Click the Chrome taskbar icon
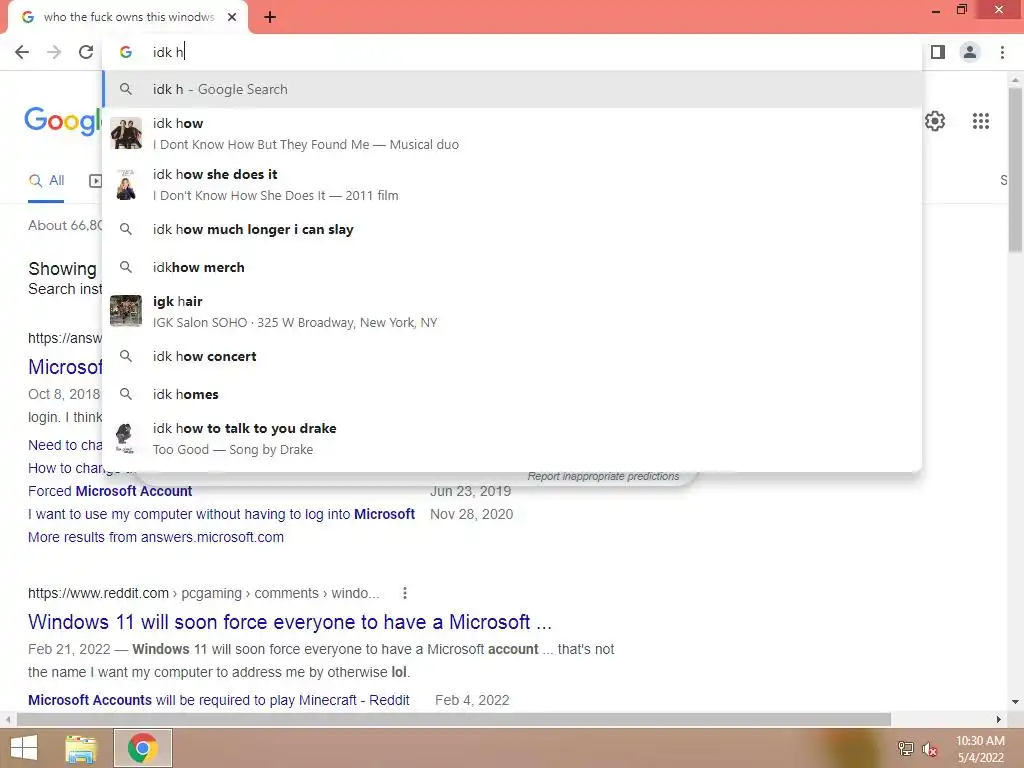This screenshot has height=768, width=1024. (x=142, y=748)
